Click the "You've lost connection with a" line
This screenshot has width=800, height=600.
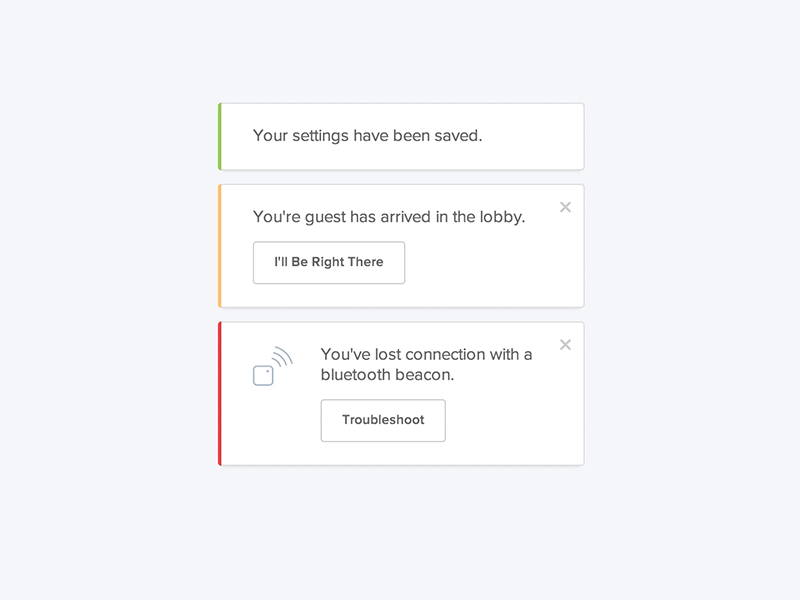click(426, 354)
